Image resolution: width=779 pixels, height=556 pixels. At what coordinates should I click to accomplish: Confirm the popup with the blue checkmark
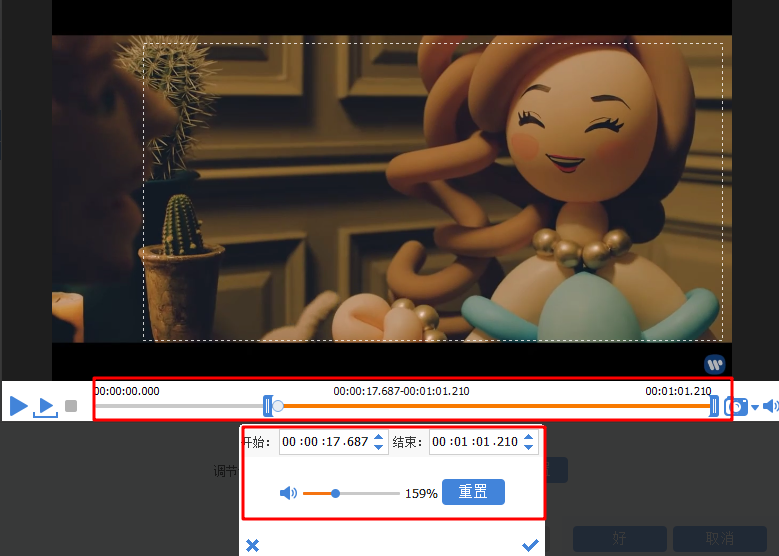pos(531,545)
